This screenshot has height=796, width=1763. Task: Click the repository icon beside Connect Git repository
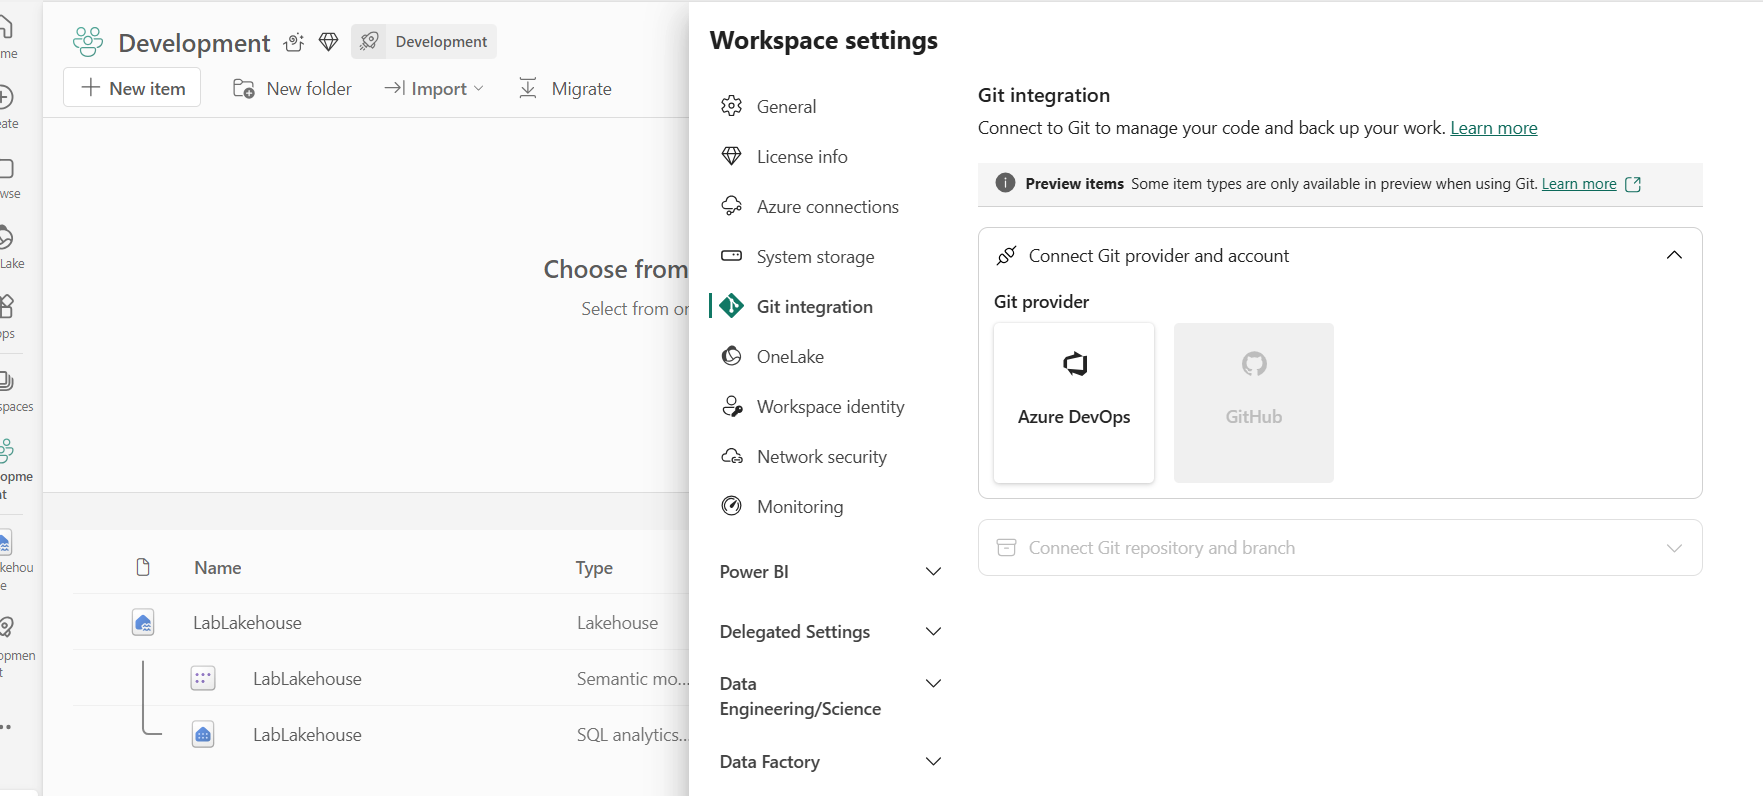click(1007, 548)
